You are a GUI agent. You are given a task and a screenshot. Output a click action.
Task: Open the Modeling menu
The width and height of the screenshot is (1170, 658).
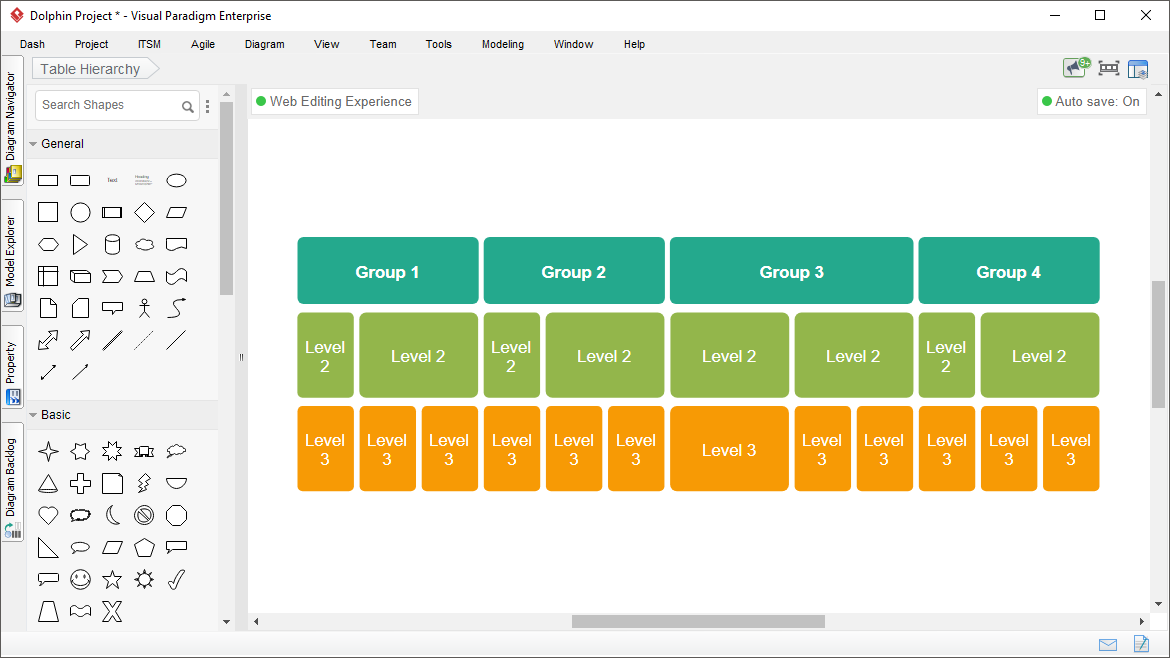pos(502,44)
